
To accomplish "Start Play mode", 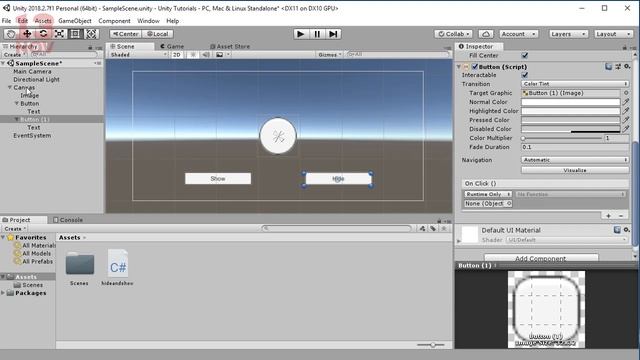I will tap(301, 34).
